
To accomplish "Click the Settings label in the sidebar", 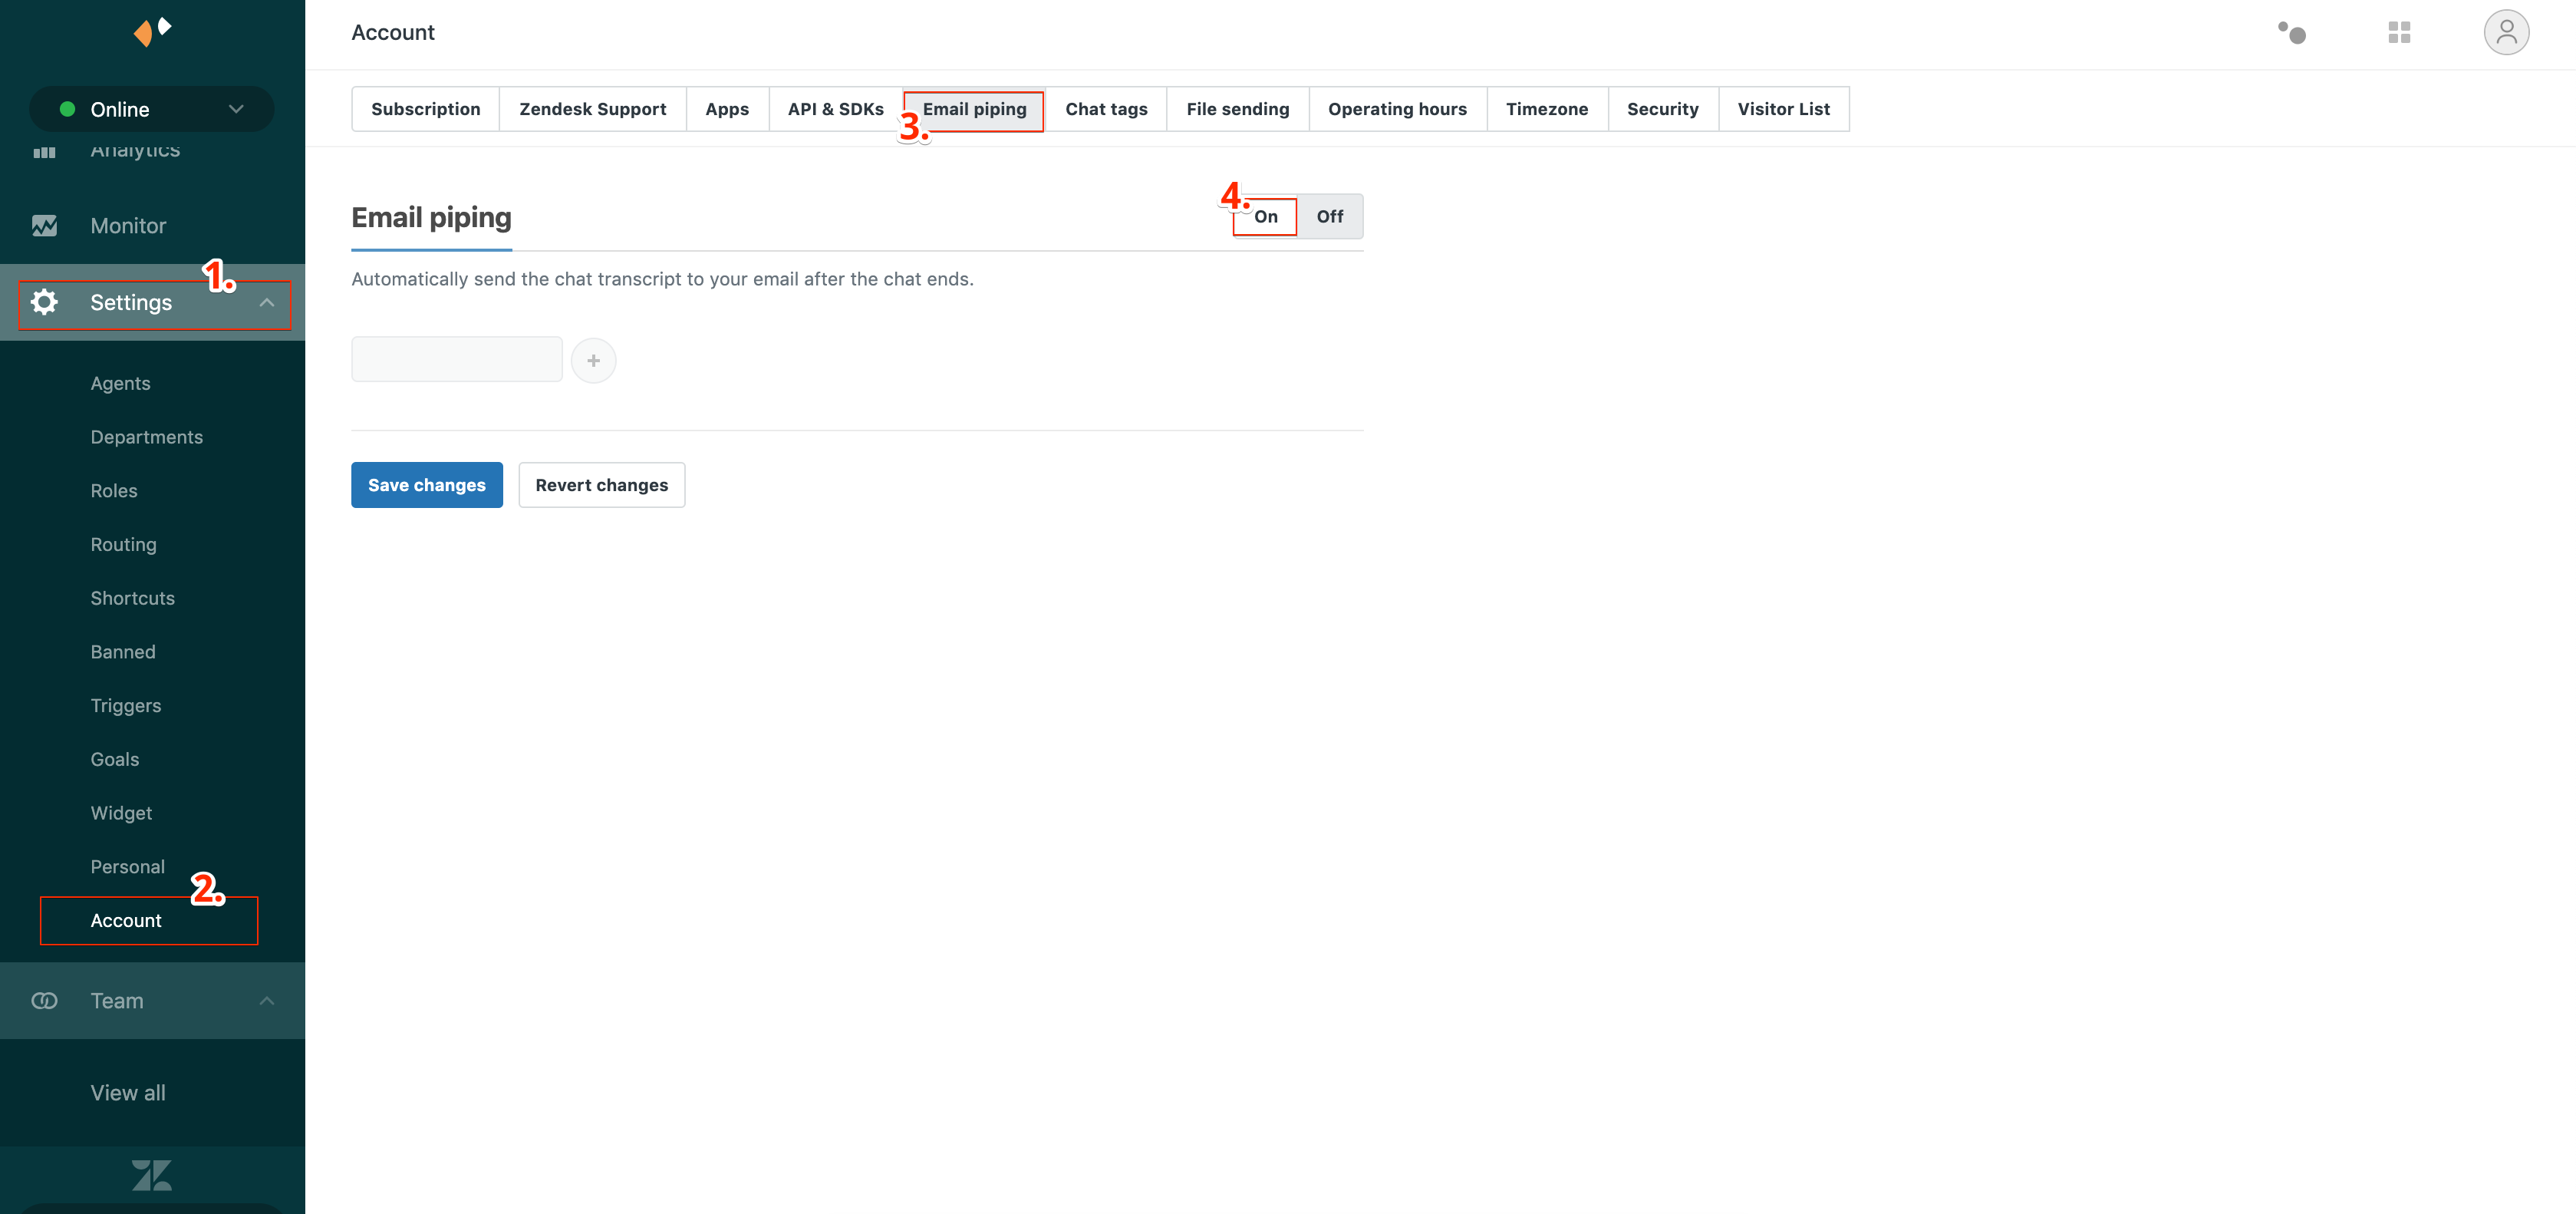I will 131,302.
